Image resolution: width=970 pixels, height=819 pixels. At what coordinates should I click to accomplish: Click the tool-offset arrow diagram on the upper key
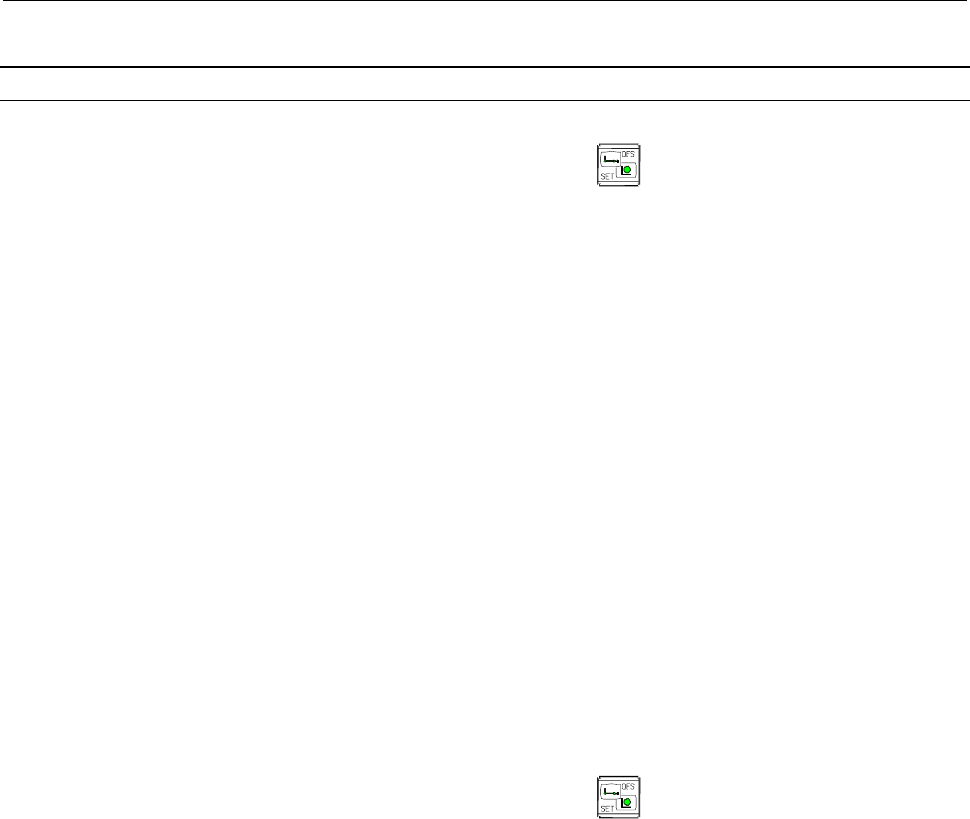pos(611,158)
